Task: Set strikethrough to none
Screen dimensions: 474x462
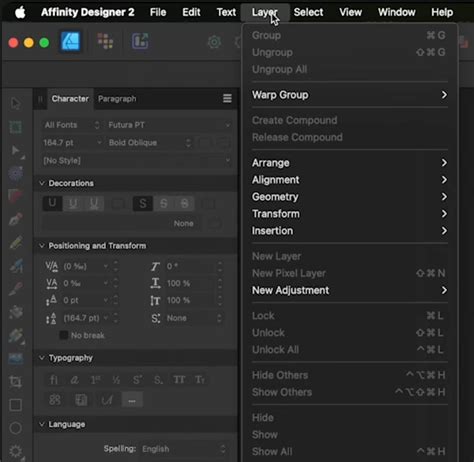Action: click(x=143, y=203)
